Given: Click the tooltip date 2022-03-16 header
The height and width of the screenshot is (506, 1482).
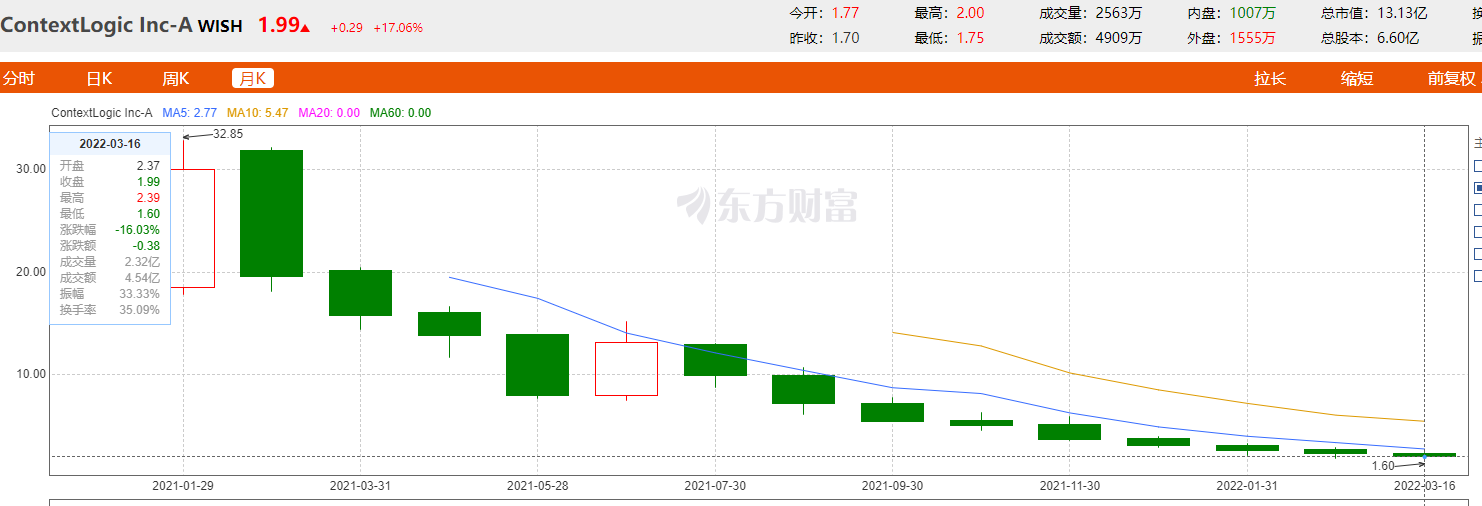Looking at the screenshot, I should tap(110, 144).
